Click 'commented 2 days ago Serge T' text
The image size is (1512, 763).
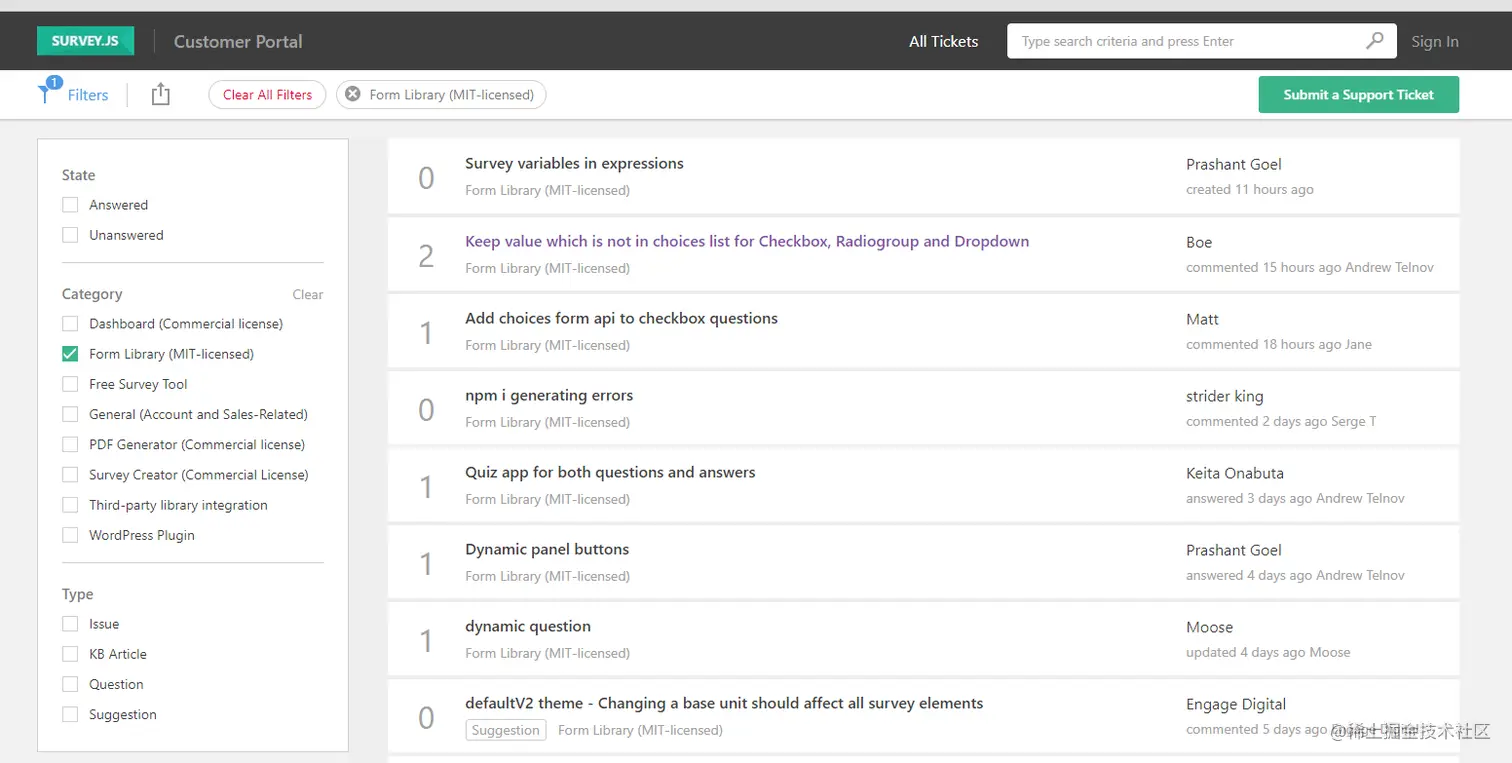tap(1281, 421)
